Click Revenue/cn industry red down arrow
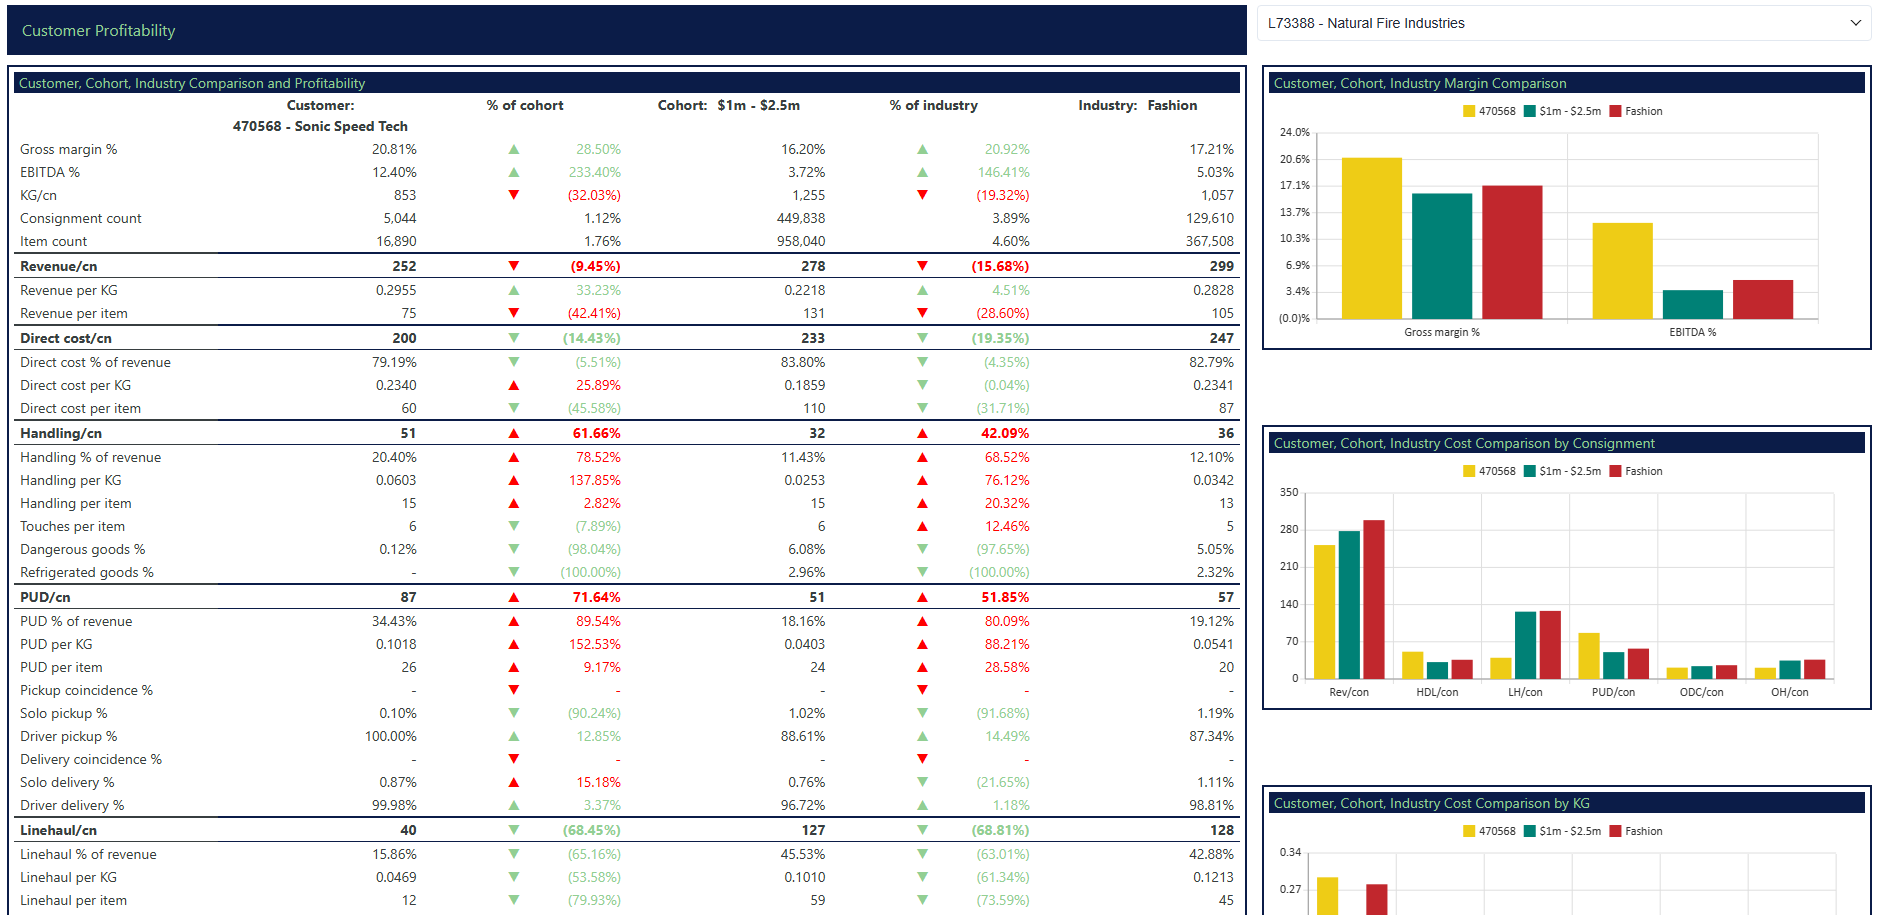 pos(922,266)
